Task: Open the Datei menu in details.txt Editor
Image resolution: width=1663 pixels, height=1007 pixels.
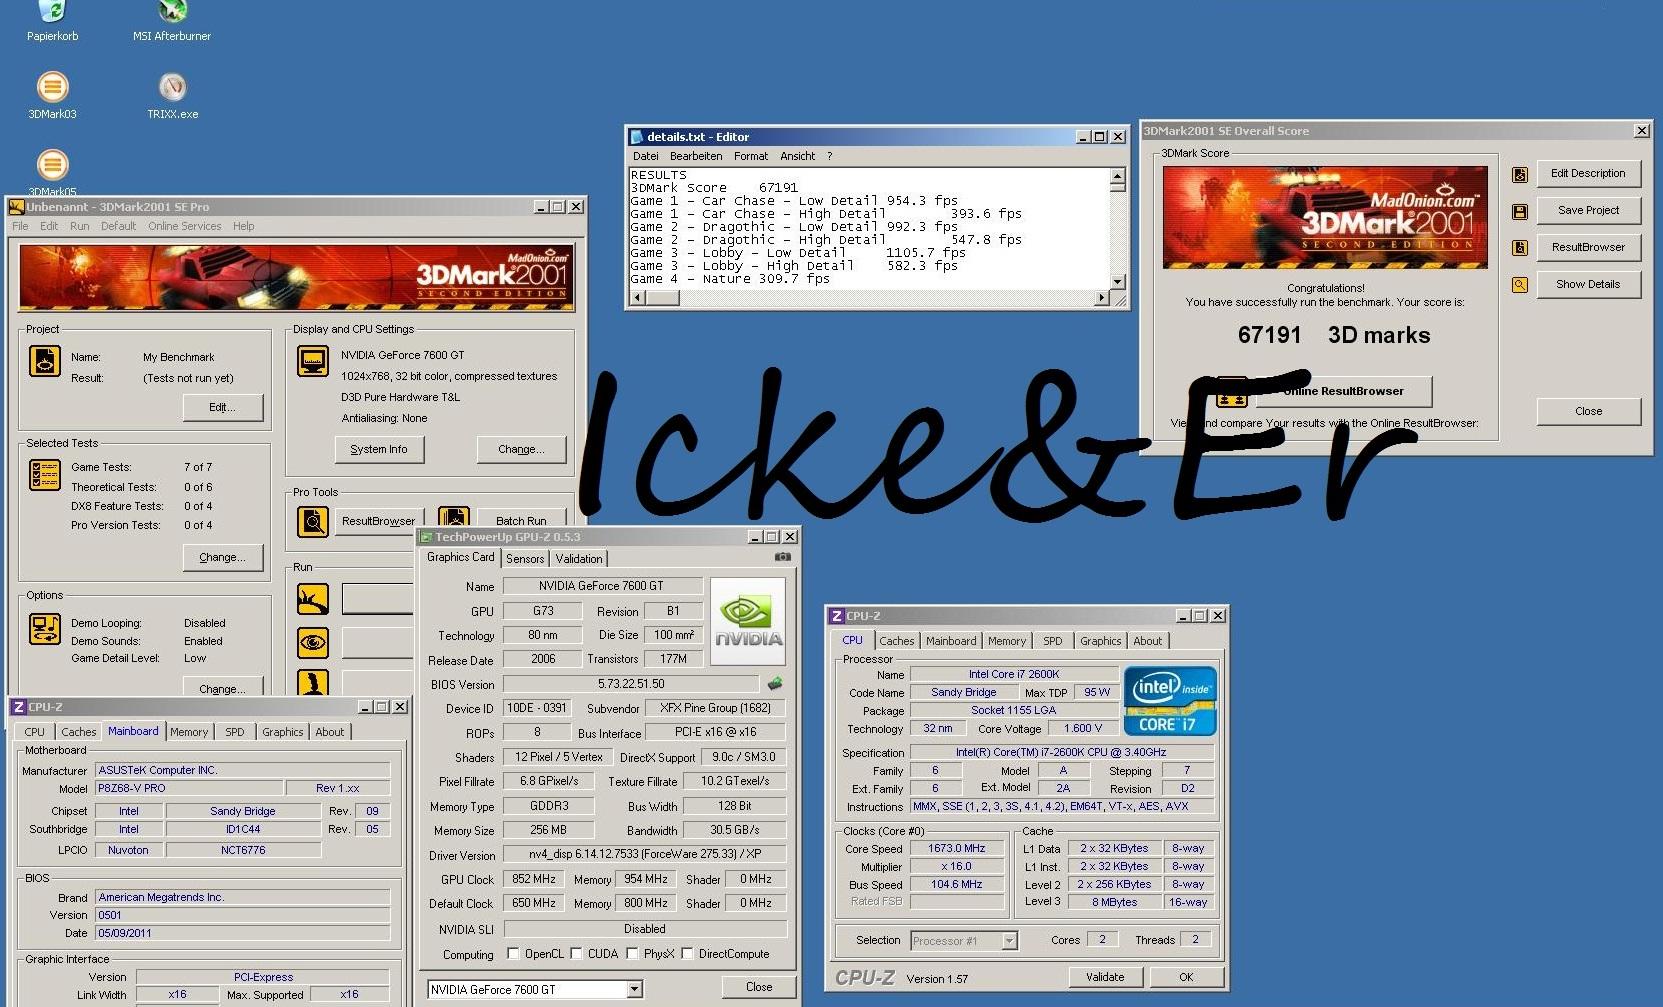Action: (645, 156)
